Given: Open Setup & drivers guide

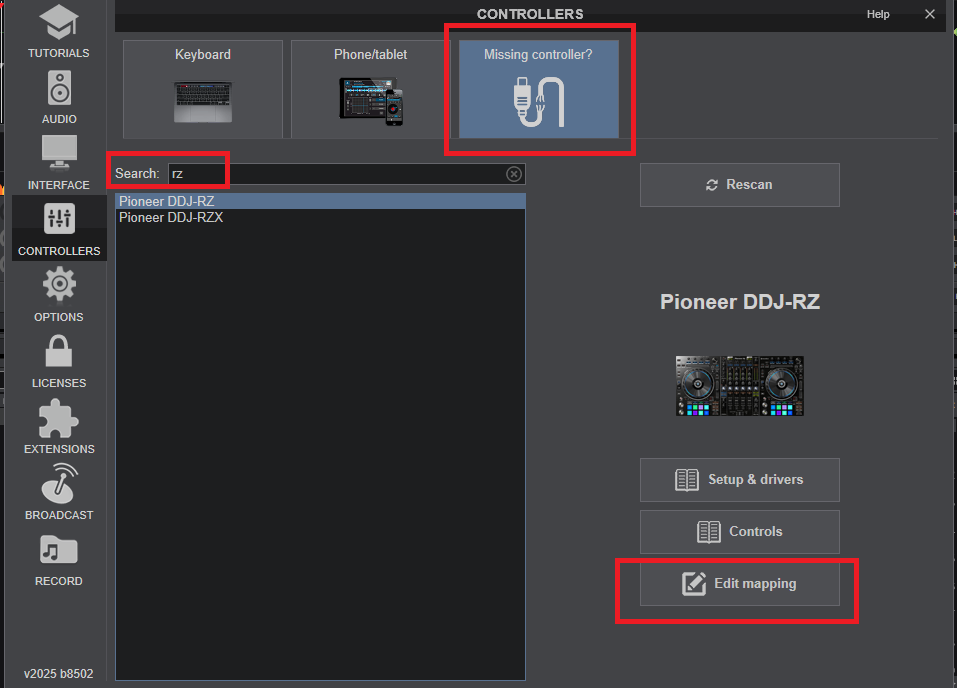Looking at the screenshot, I should [x=740, y=480].
